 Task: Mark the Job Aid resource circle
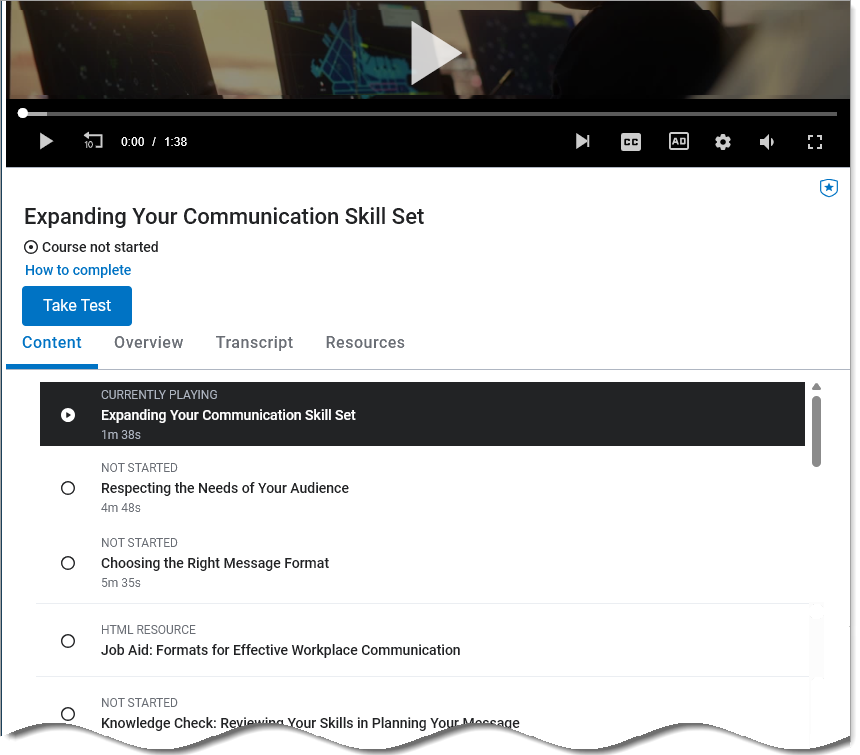click(68, 641)
